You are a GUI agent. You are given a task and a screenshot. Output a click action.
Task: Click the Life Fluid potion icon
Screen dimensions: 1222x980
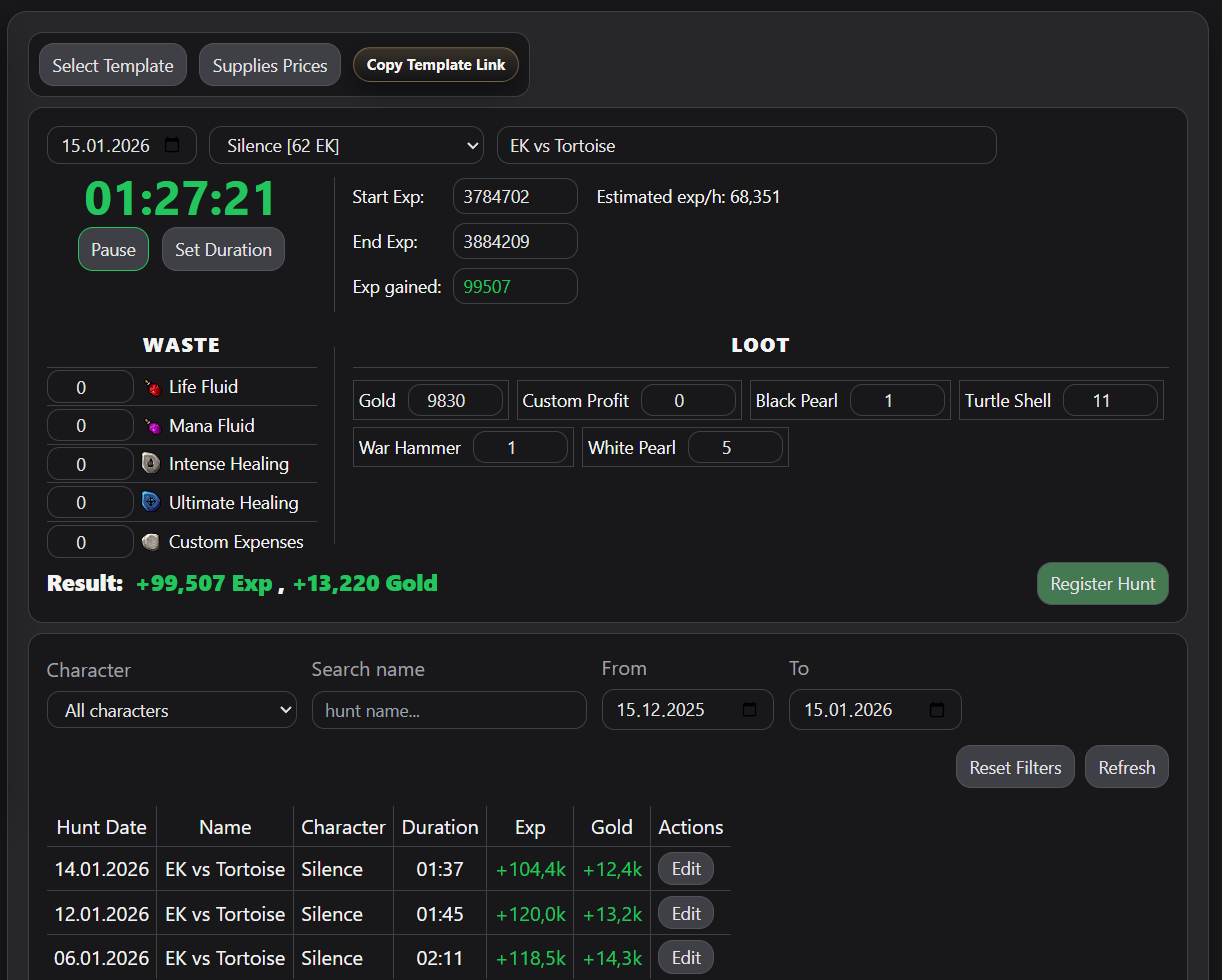pyautogui.click(x=152, y=387)
